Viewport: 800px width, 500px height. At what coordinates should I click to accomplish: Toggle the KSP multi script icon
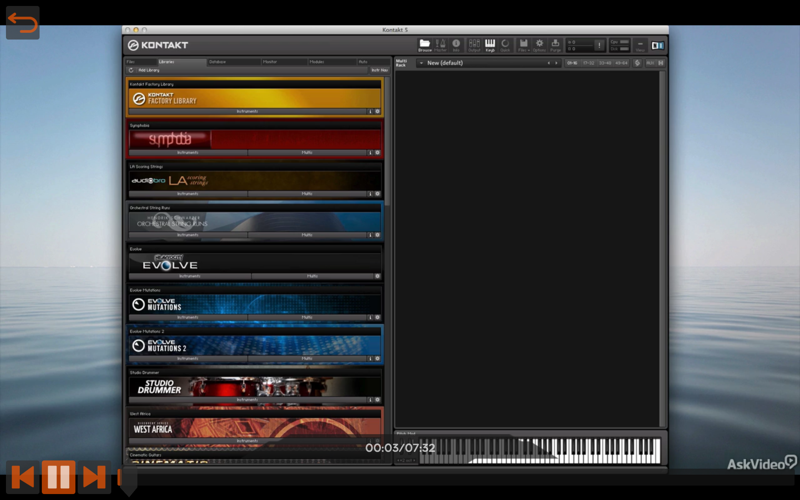[637, 63]
